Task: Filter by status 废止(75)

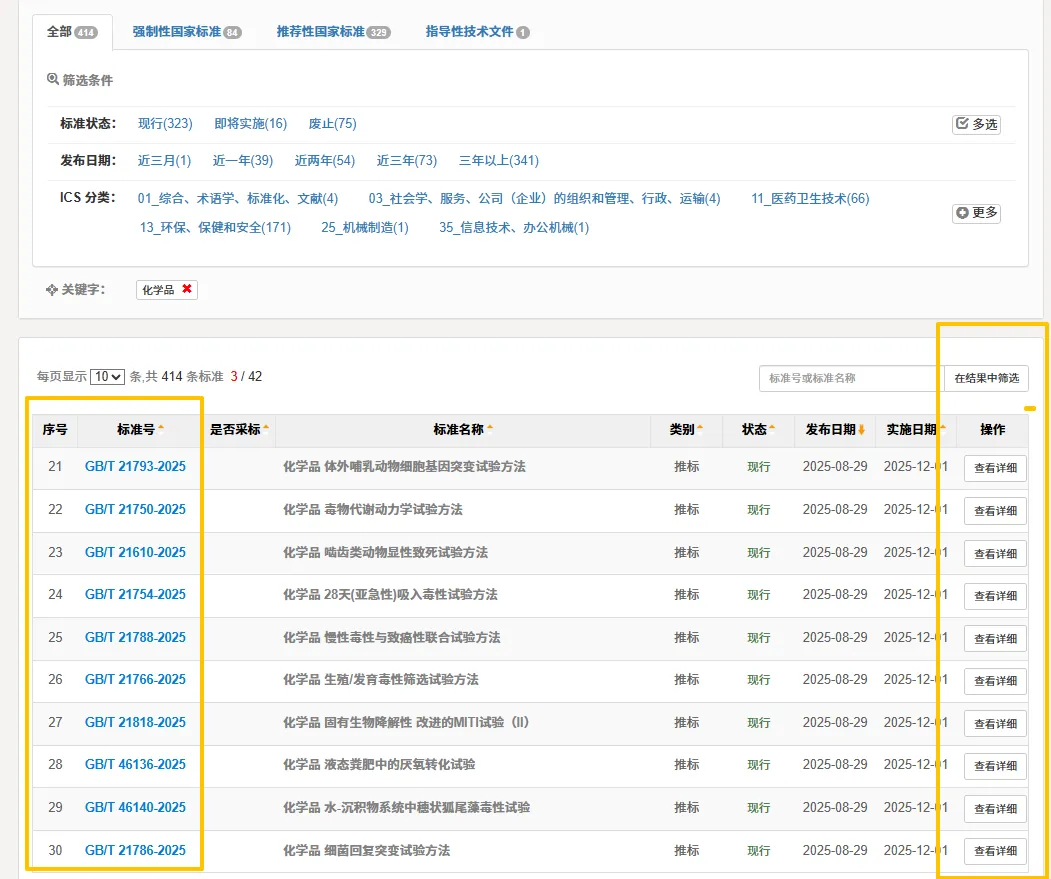Action: (x=332, y=123)
